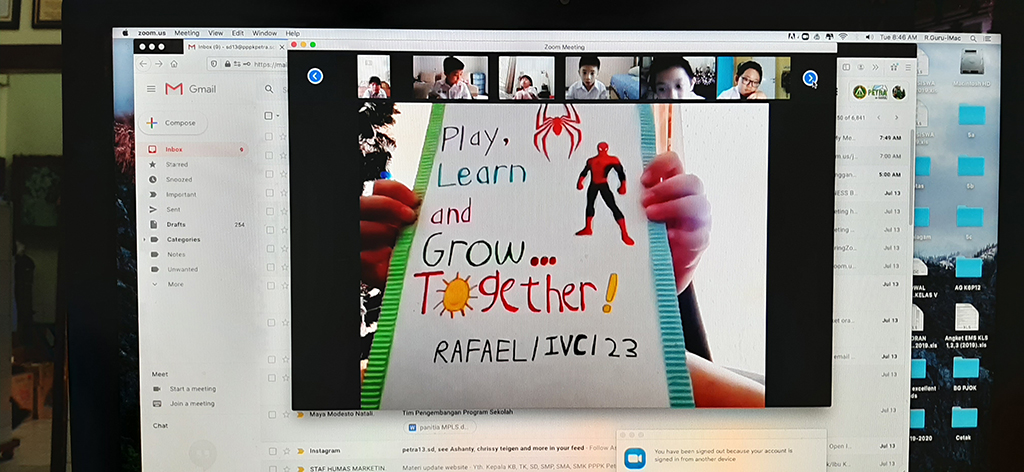
Task: Open the Meeting menu in menu bar
Action: 187,33
